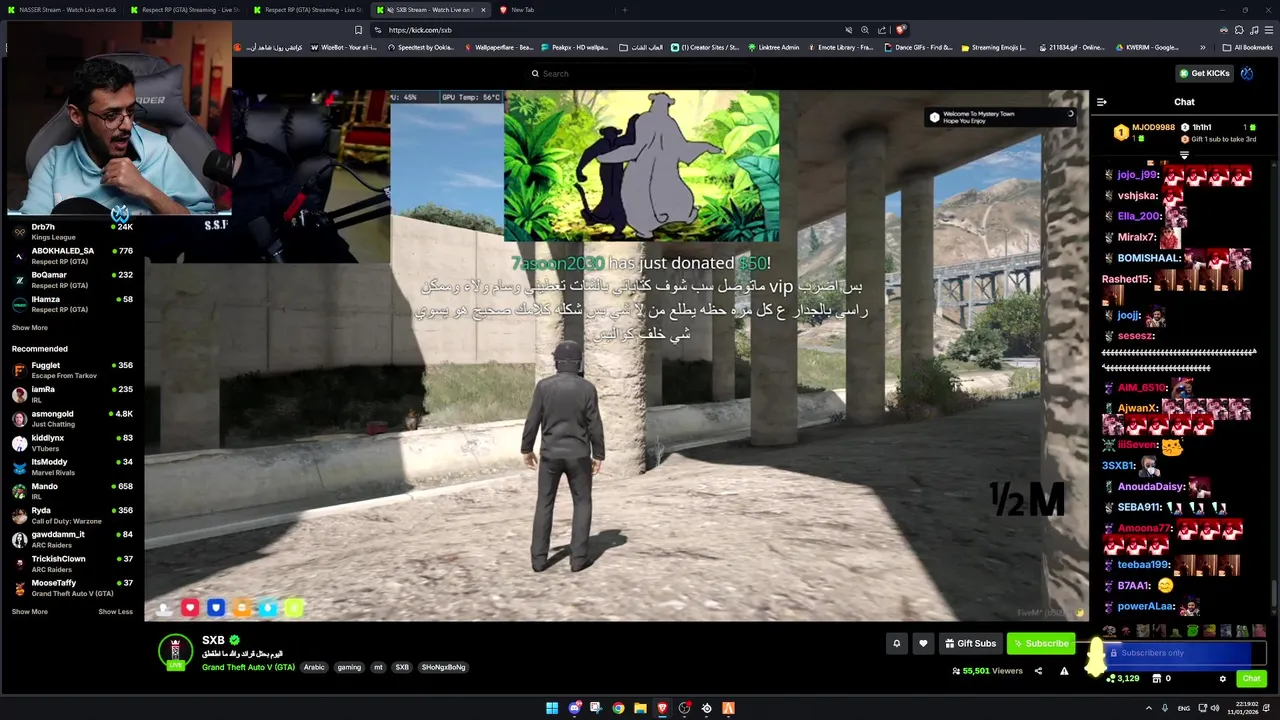Click the Subscribers only chat input
1280x720 pixels.
point(1185,653)
